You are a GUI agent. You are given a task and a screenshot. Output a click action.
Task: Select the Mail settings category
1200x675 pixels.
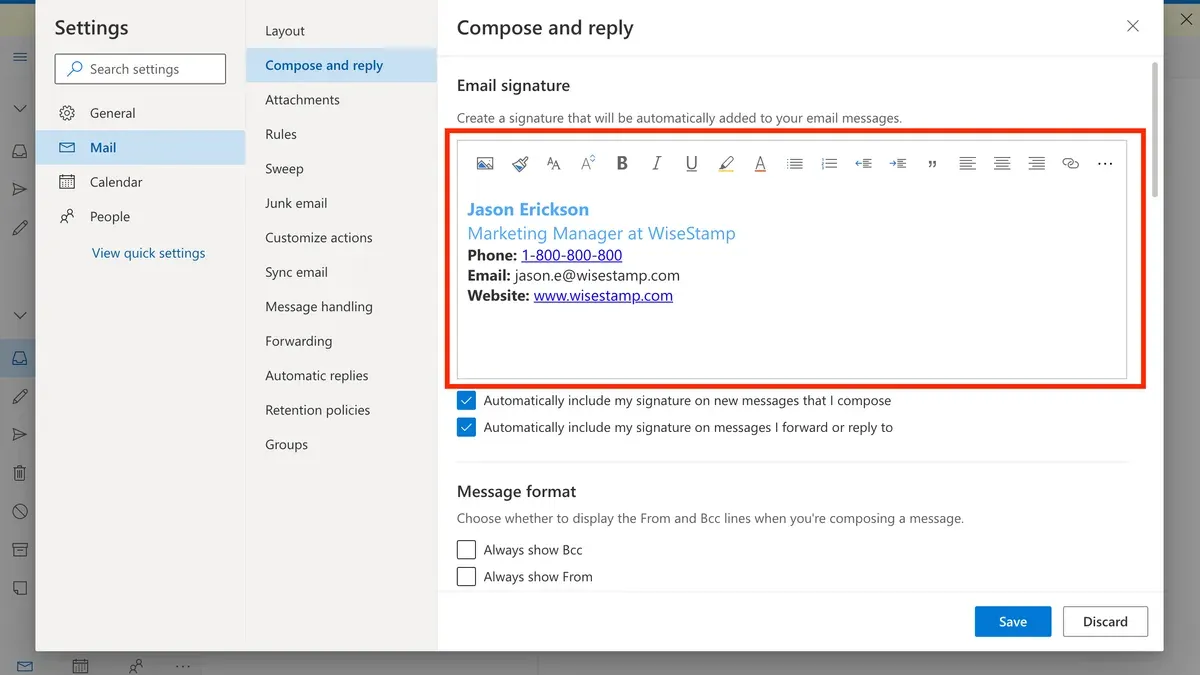pos(140,147)
